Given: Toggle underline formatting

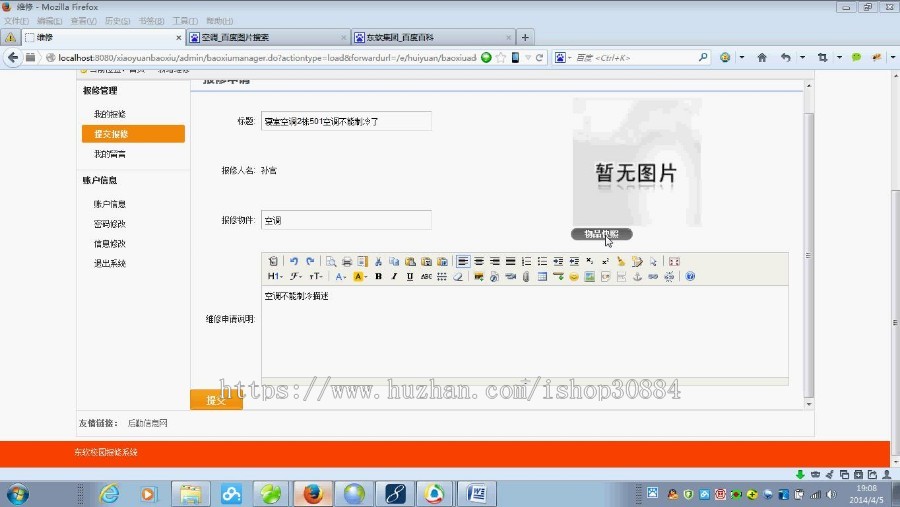Looking at the screenshot, I should tap(410, 277).
